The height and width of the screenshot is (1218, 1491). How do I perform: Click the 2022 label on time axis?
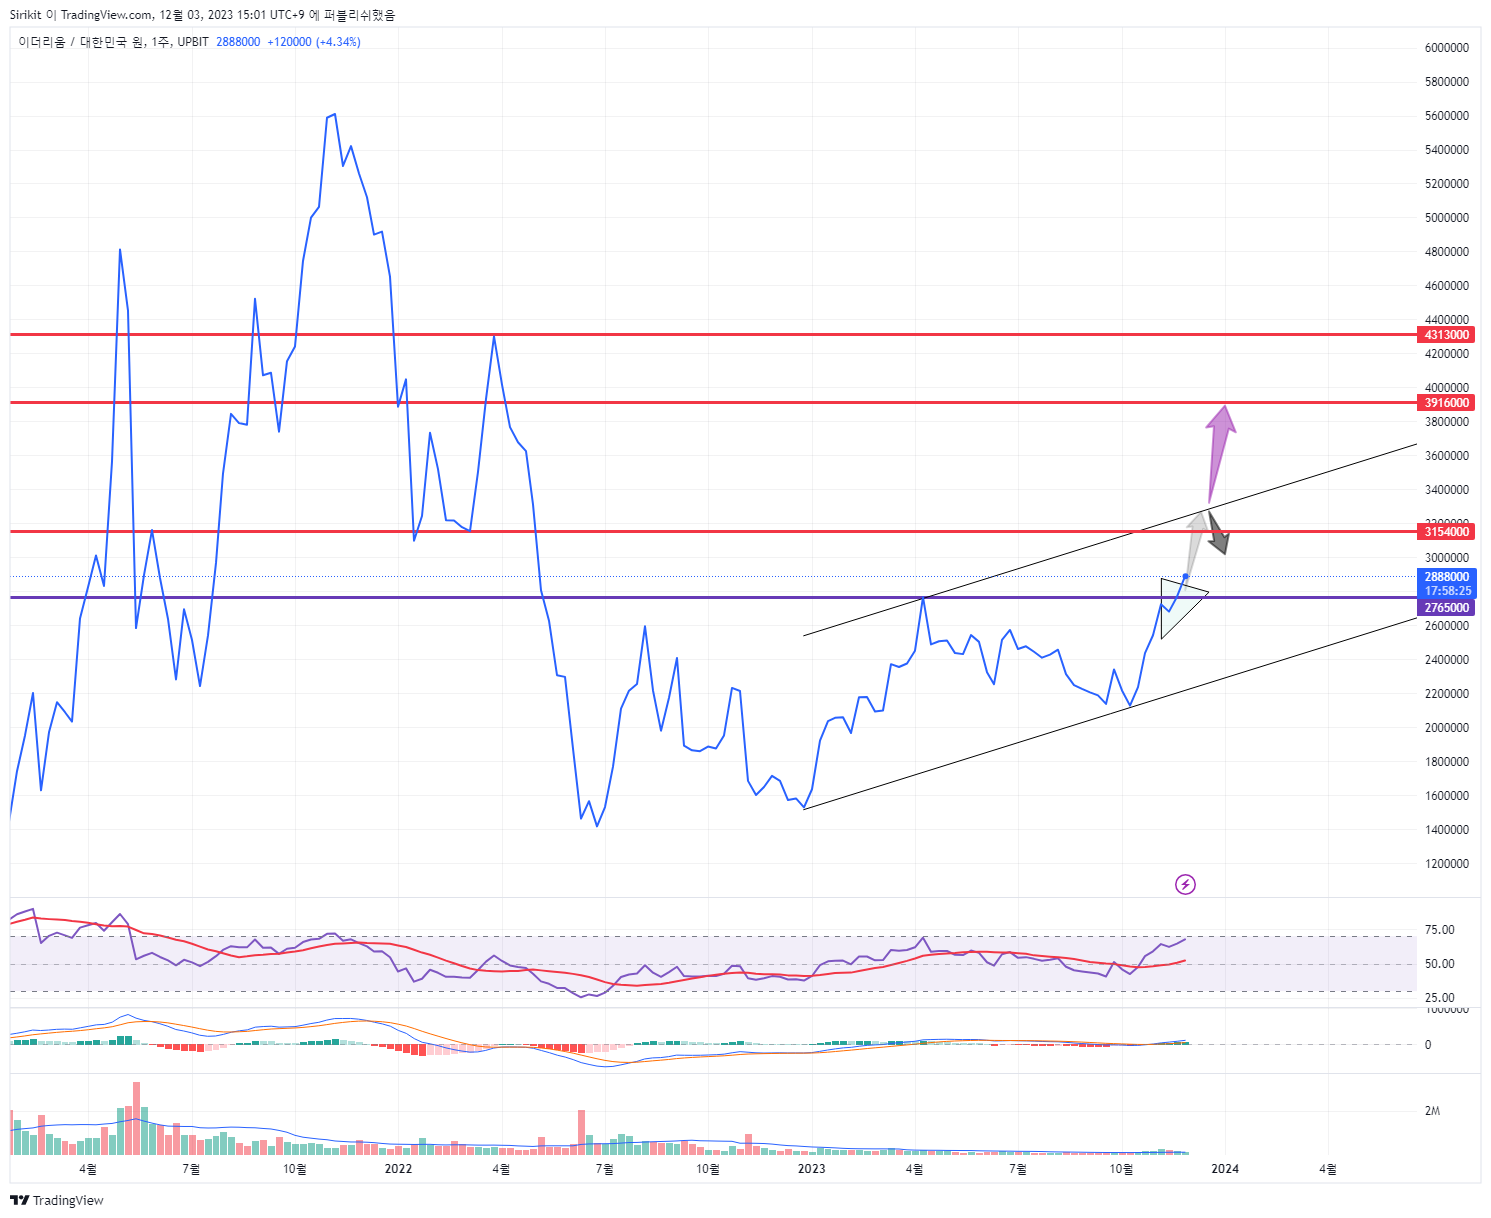(398, 1169)
